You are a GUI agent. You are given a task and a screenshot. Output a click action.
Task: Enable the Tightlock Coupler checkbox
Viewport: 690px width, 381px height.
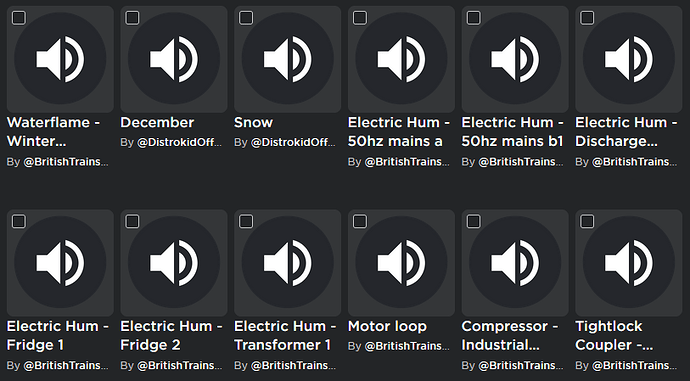(x=587, y=222)
